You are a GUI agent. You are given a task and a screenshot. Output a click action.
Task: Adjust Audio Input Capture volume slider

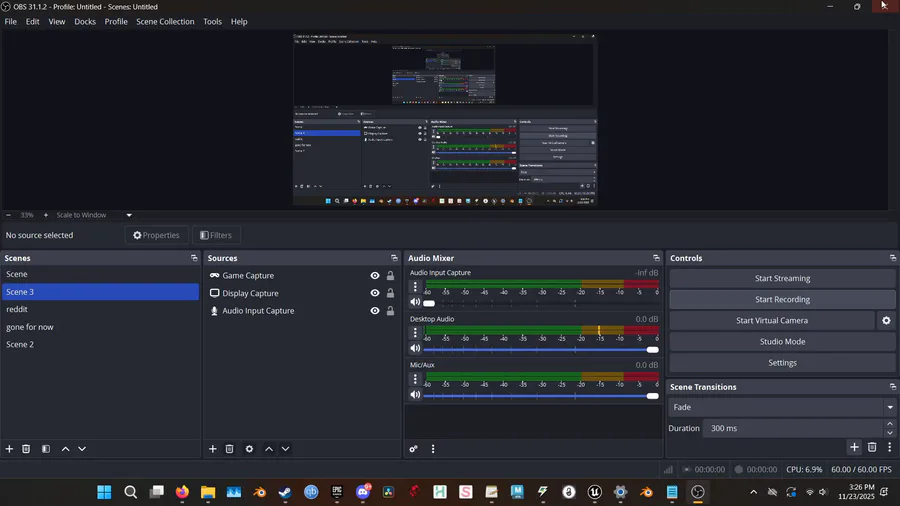point(541,303)
